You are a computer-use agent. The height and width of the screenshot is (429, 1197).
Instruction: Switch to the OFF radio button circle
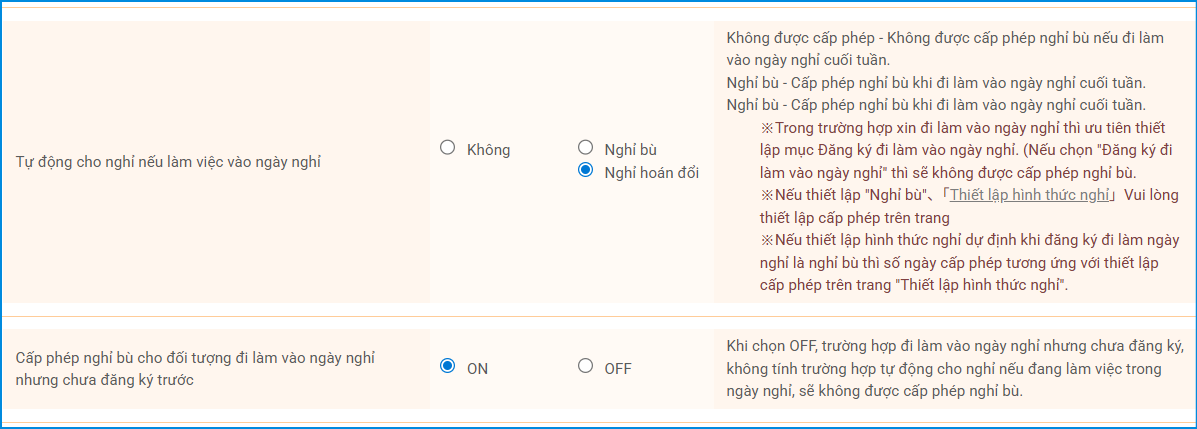(x=586, y=366)
